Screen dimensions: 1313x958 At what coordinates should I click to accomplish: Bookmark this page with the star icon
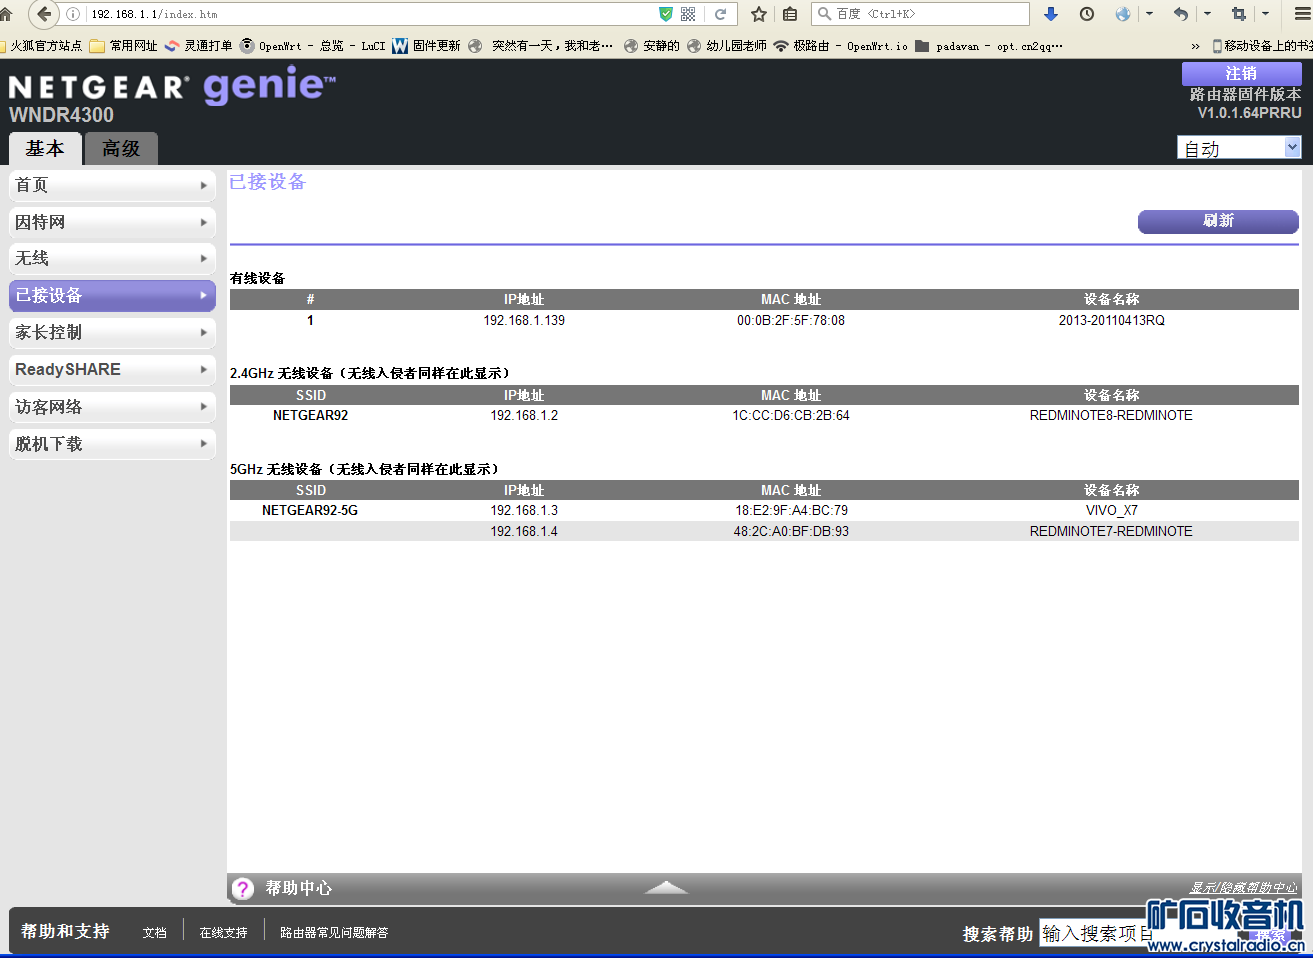point(759,14)
